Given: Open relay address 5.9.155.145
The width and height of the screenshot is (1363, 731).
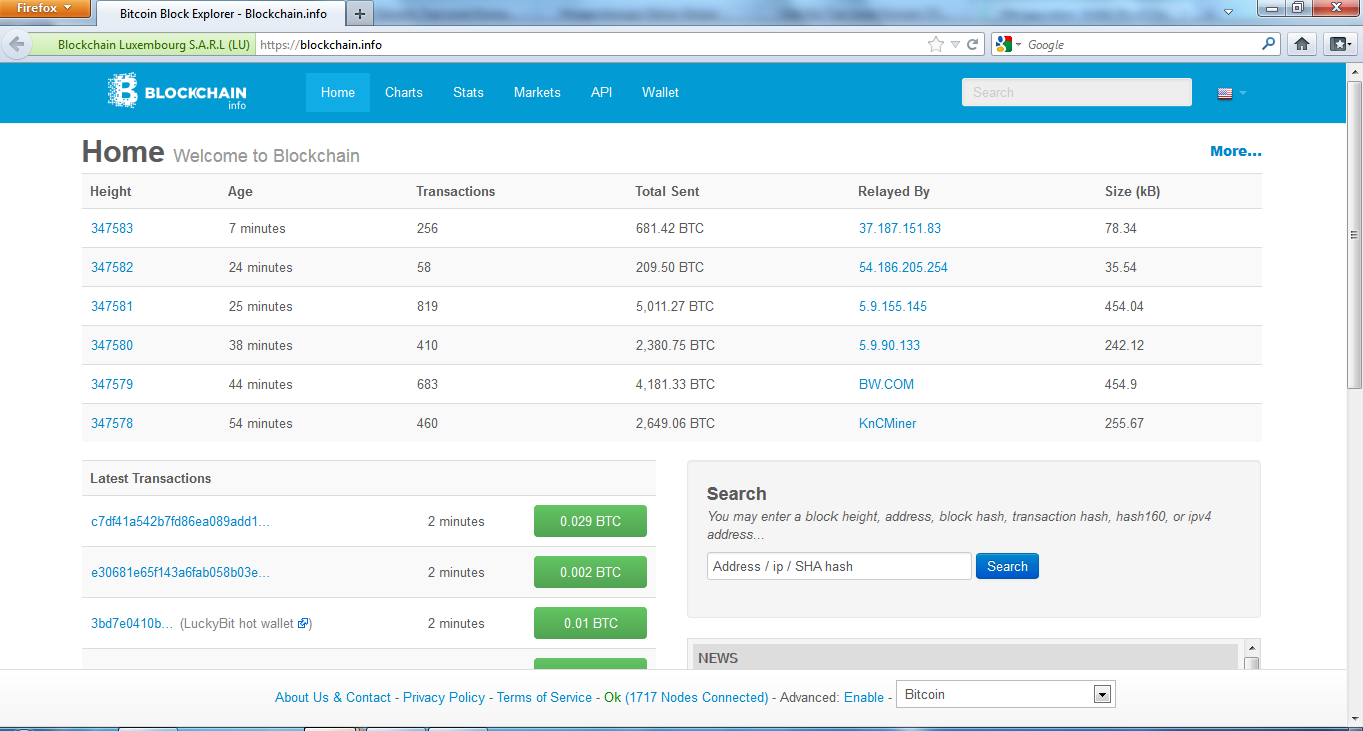Looking at the screenshot, I should click(x=893, y=306).
